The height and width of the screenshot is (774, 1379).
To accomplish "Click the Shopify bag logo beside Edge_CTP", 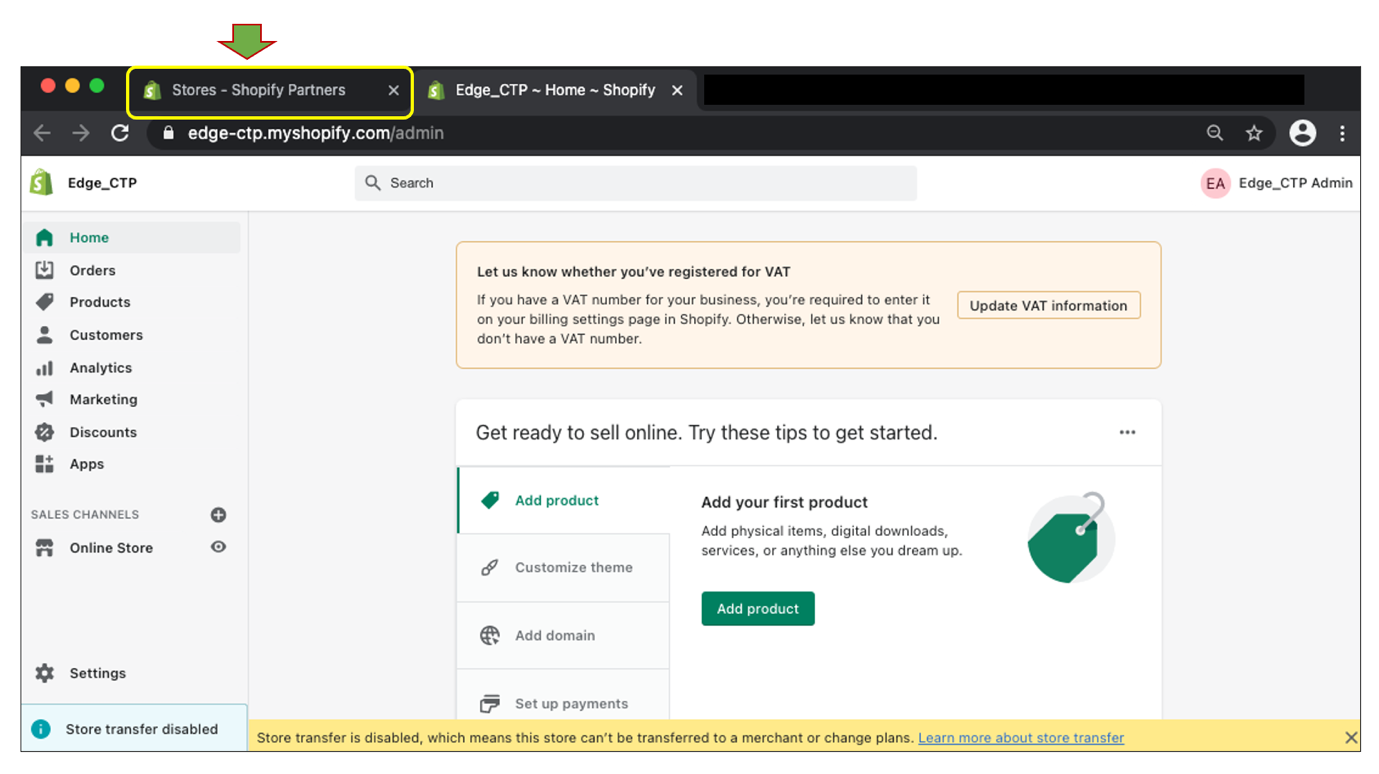I will pyautogui.click(x=41, y=182).
